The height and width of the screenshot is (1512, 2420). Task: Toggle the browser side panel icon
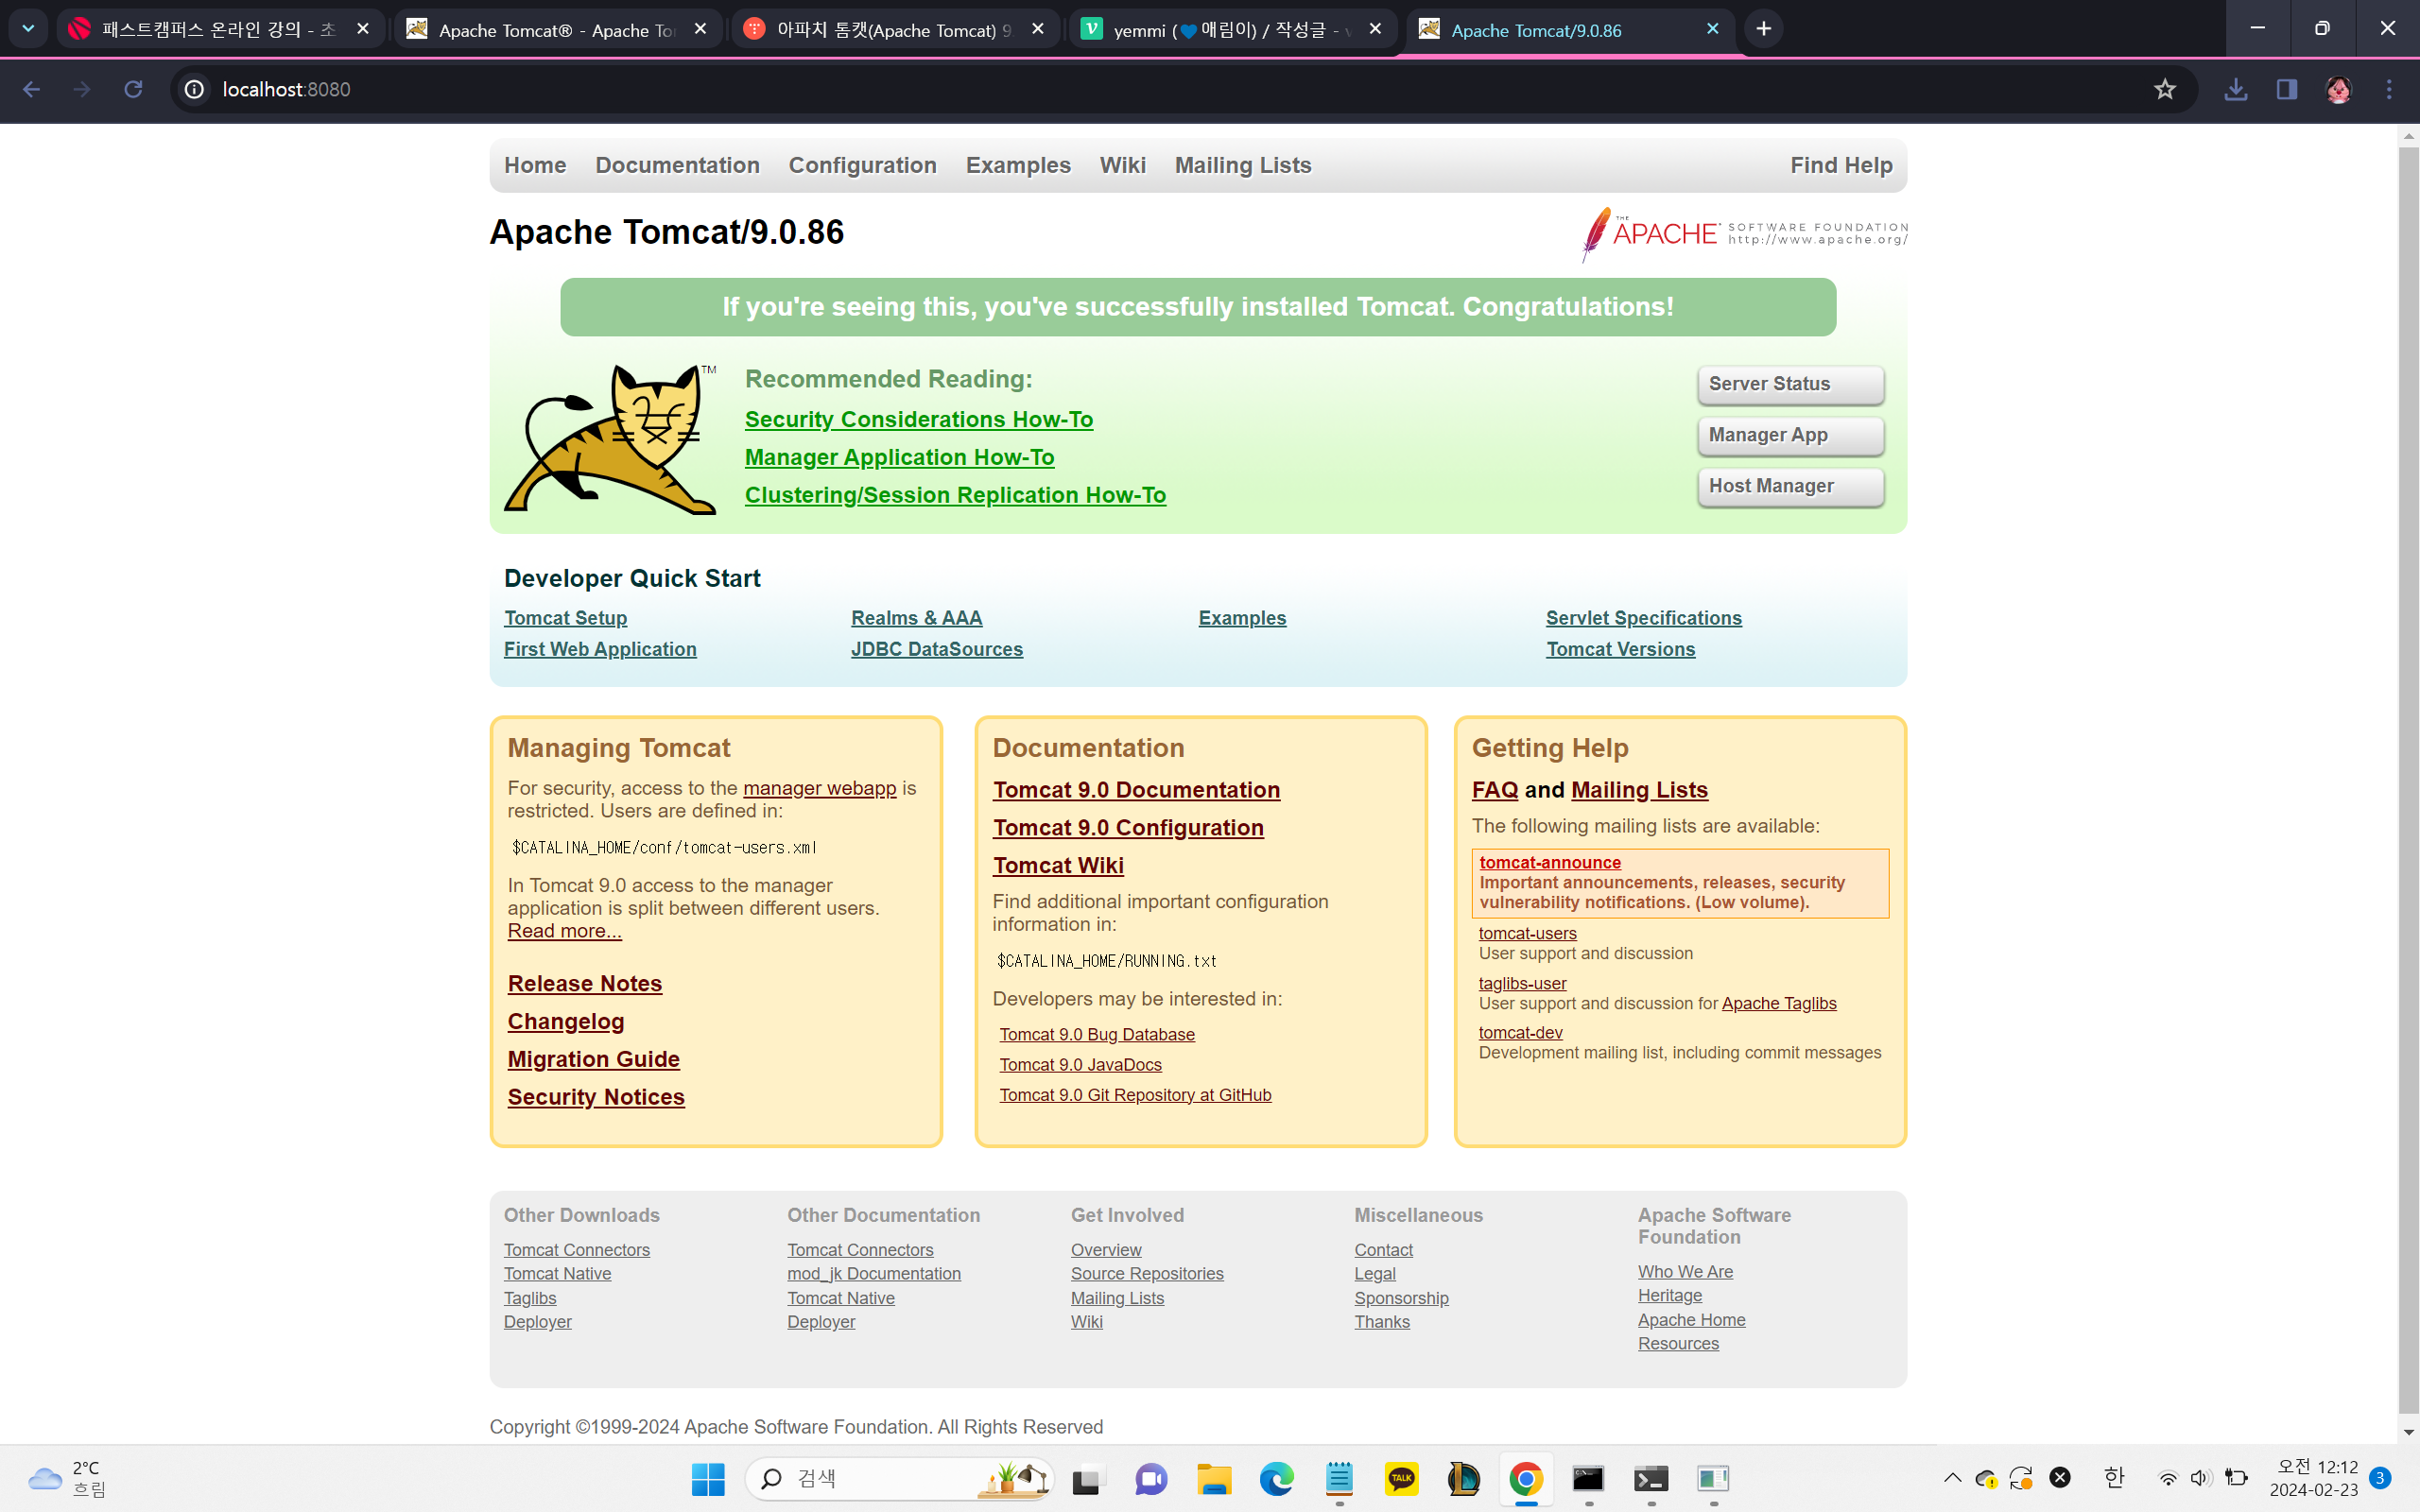pyautogui.click(x=2286, y=89)
